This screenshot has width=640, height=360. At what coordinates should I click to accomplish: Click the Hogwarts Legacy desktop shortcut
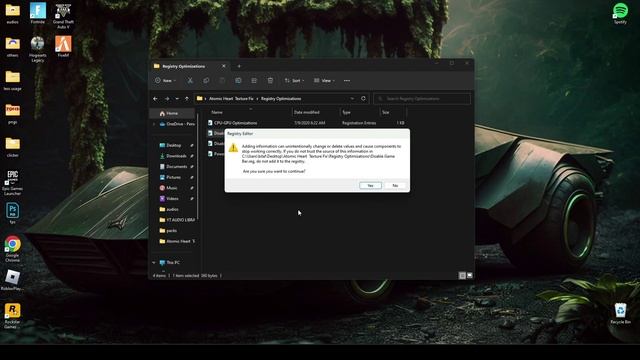[x=38, y=49]
